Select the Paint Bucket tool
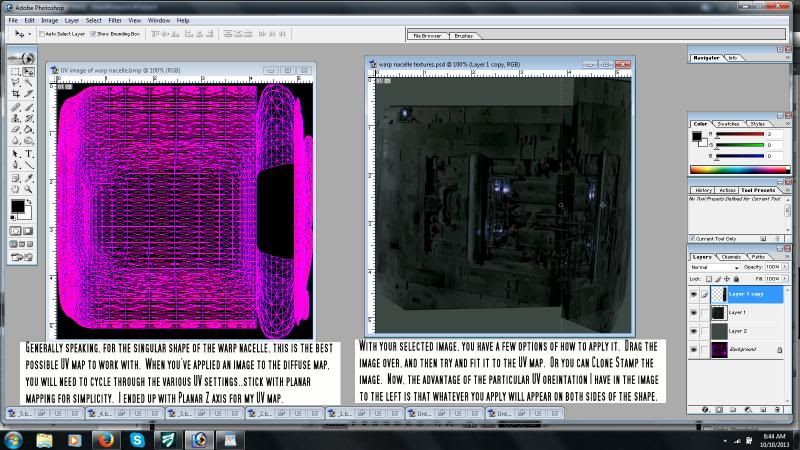The height and width of the screenshot is (450, 800). point(29,130)
